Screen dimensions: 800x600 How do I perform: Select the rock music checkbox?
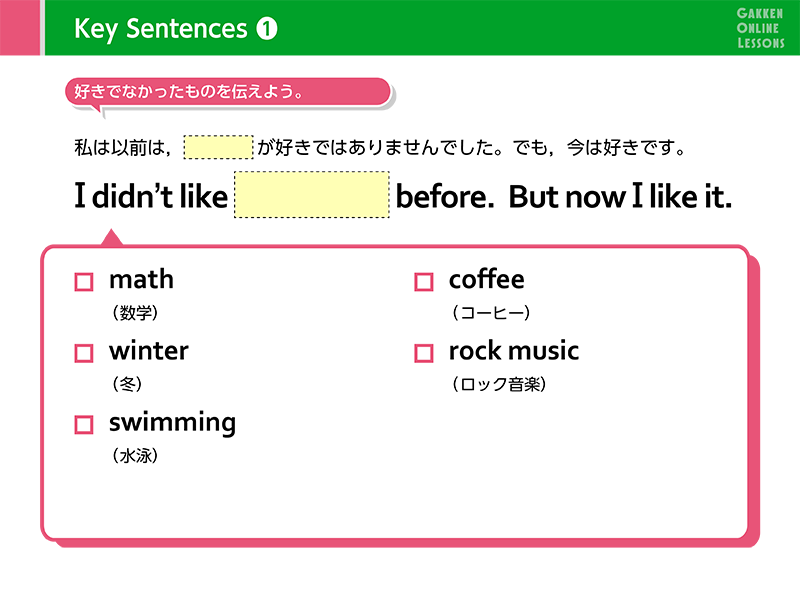click(x=423, y=353)
